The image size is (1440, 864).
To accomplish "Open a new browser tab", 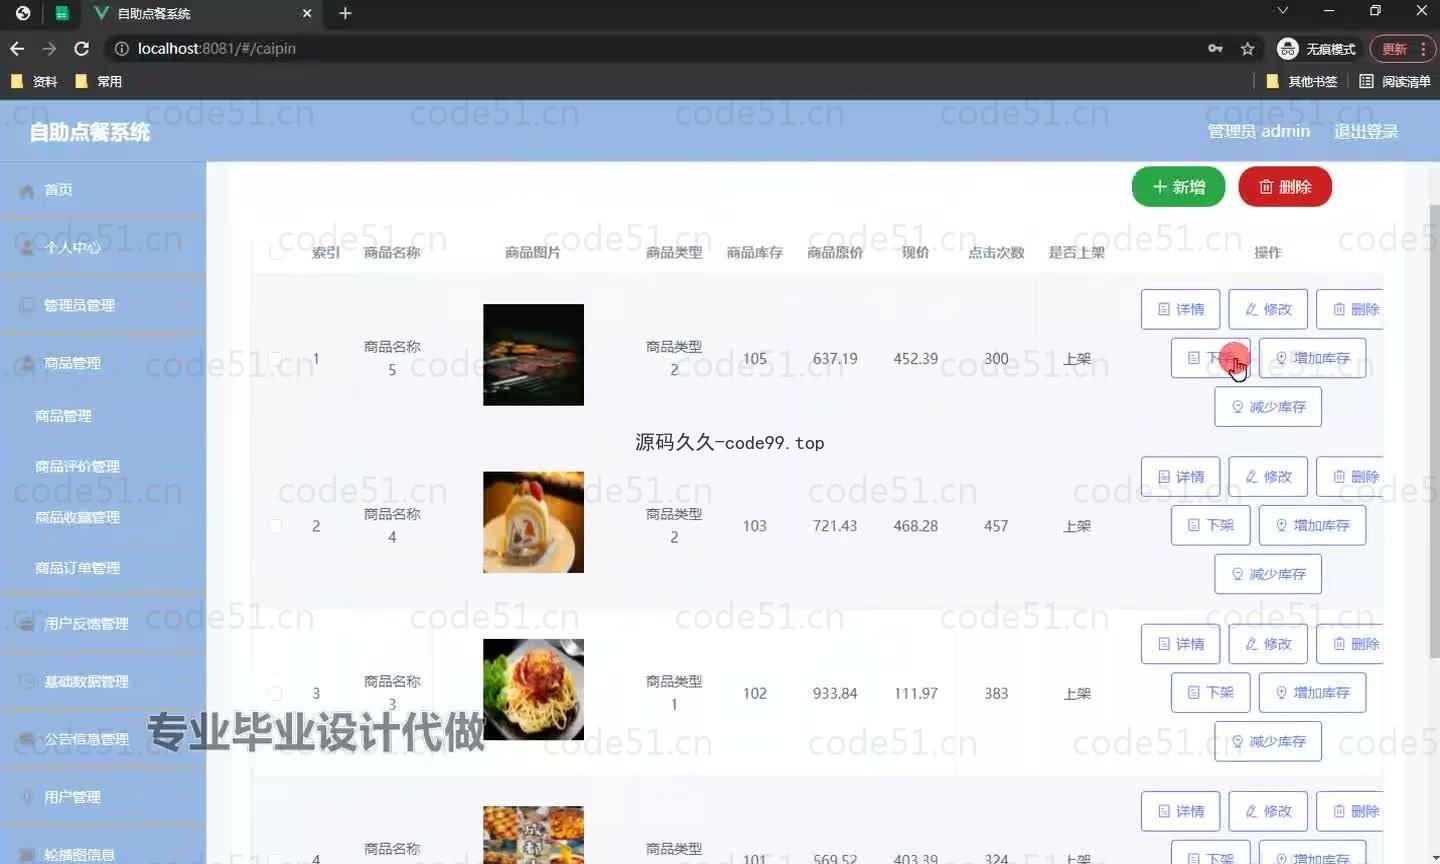I will [x=345, y=13].
